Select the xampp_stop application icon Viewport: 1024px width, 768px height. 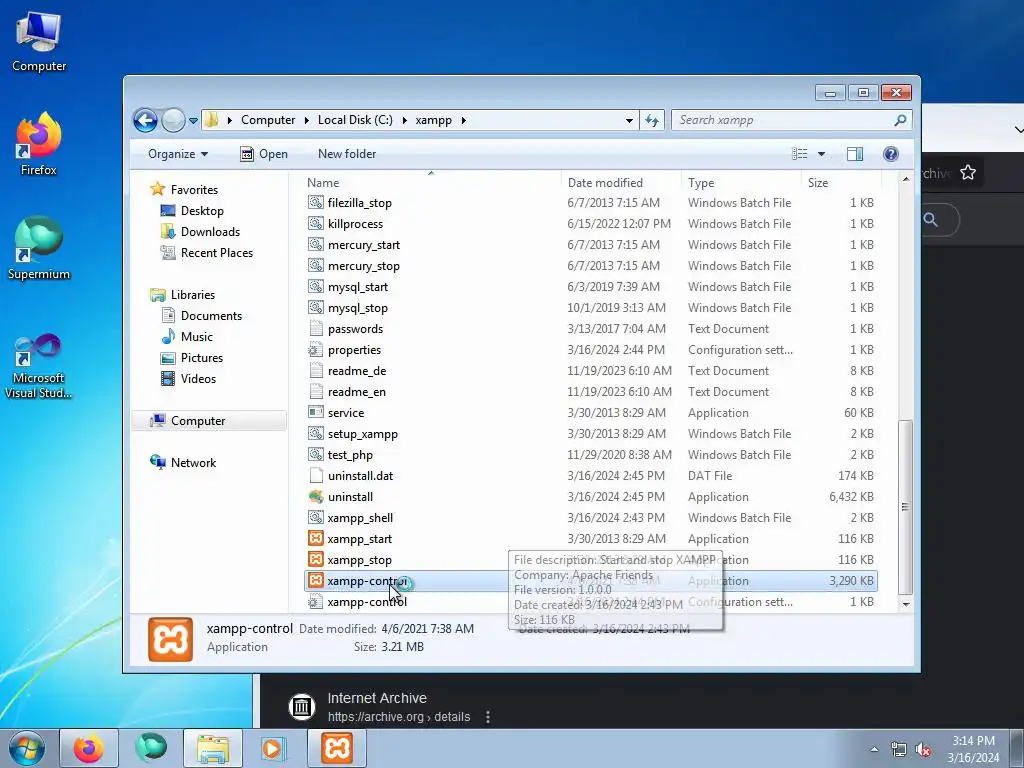pos(315,560)
